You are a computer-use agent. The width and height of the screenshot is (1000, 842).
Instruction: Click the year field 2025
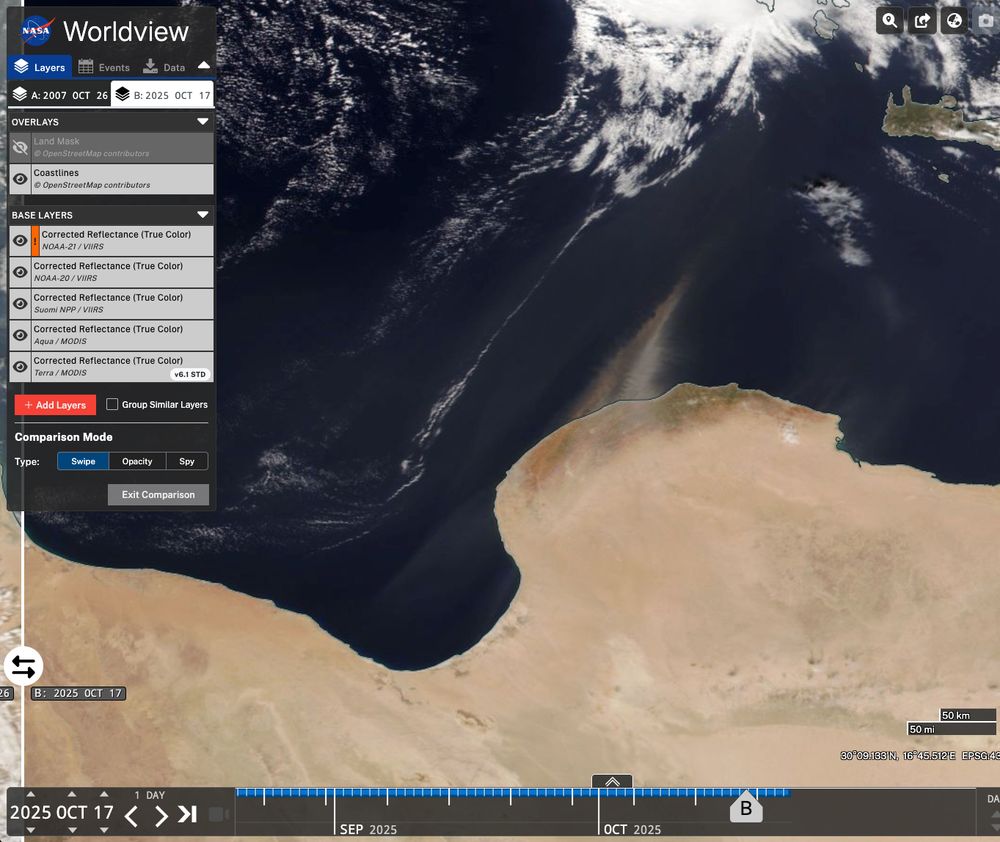tap(31, 812)
